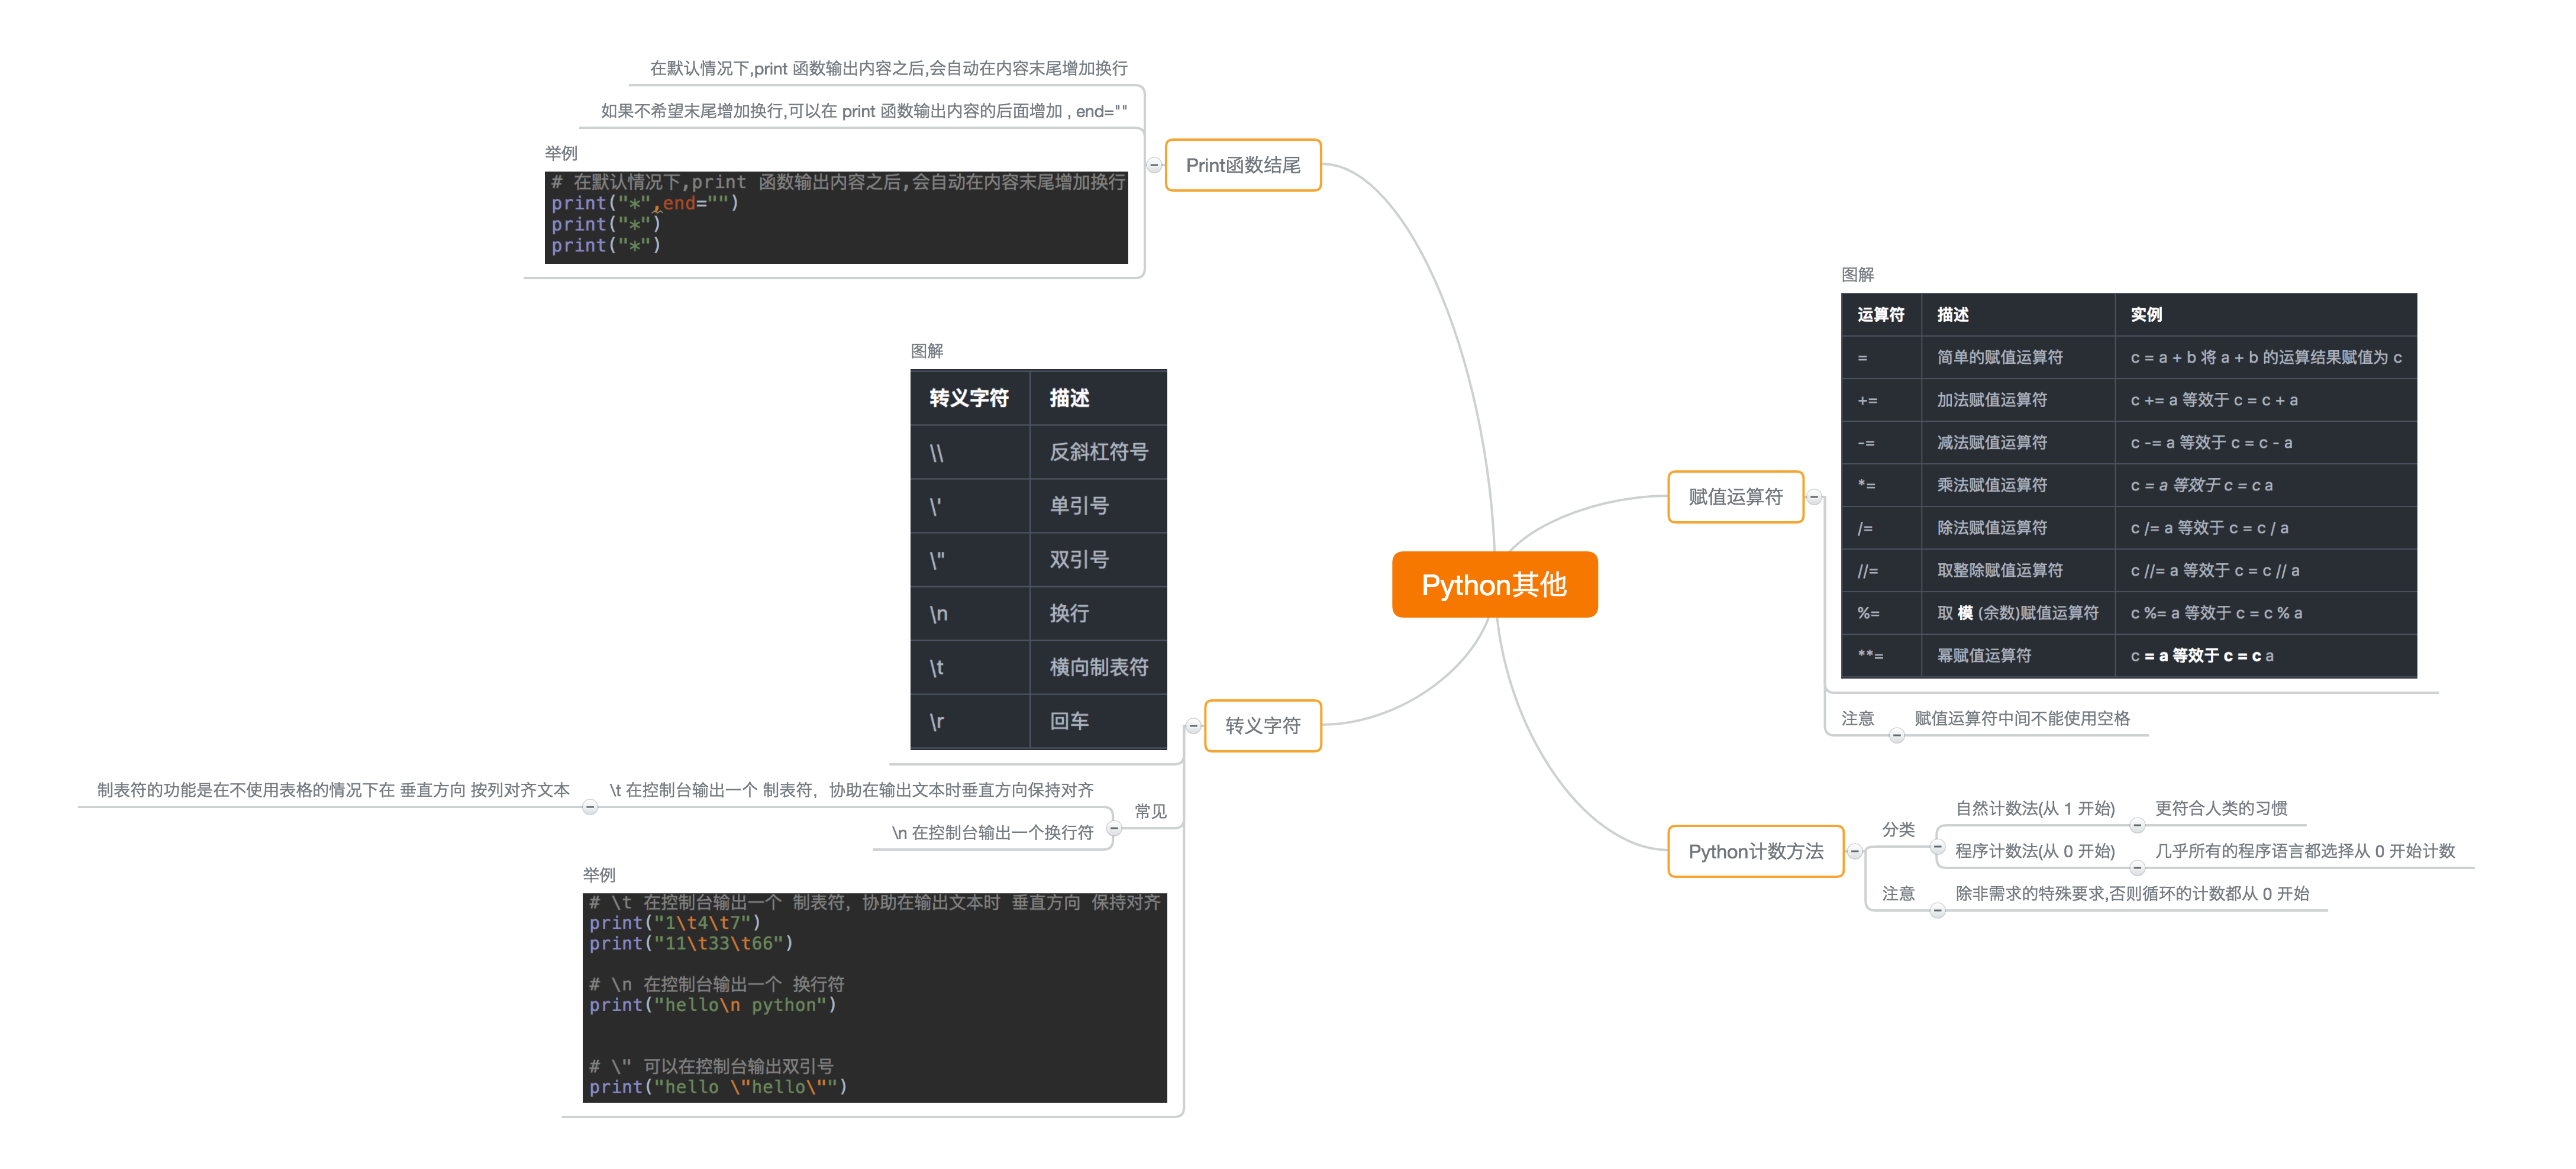
Task: Collapse the 赋值运算符 branch toggle
Action: click(1814, 497)
